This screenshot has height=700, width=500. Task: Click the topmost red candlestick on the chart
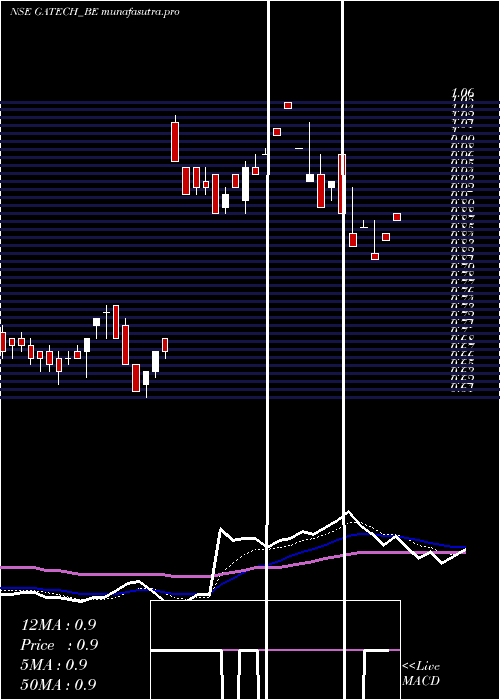point(288,105)
